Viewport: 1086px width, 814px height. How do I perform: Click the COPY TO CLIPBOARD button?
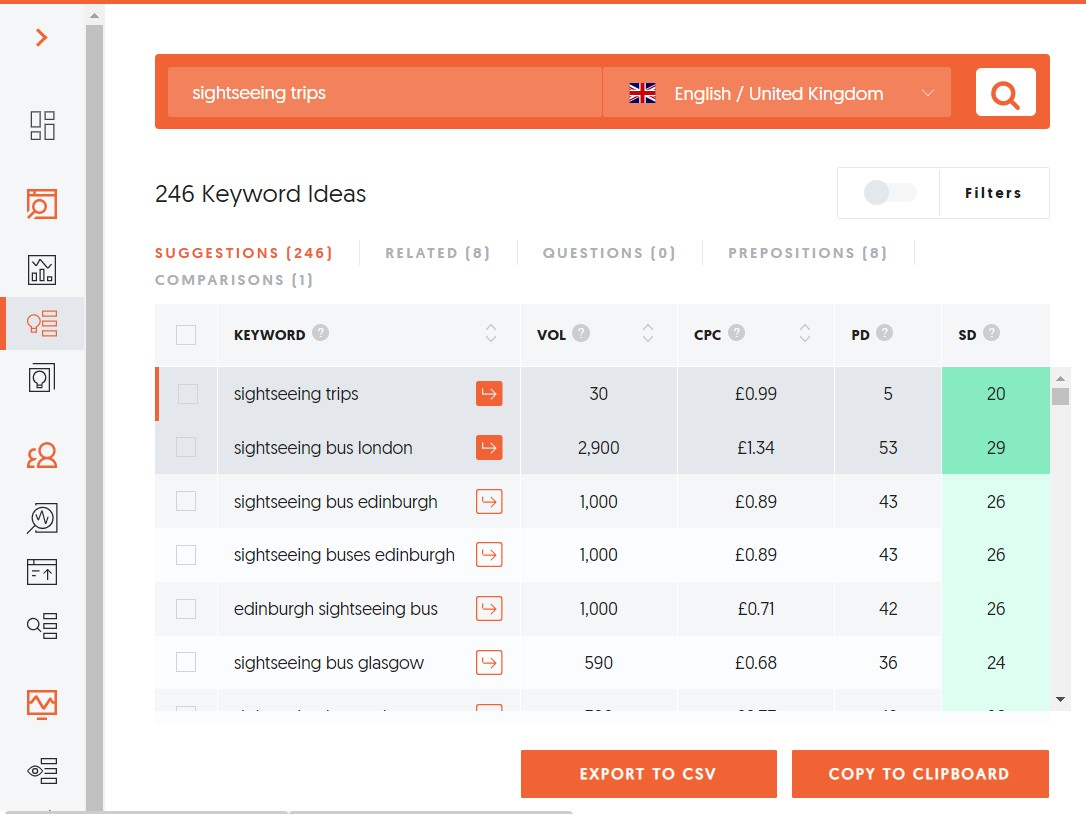(x=919, y=773)
